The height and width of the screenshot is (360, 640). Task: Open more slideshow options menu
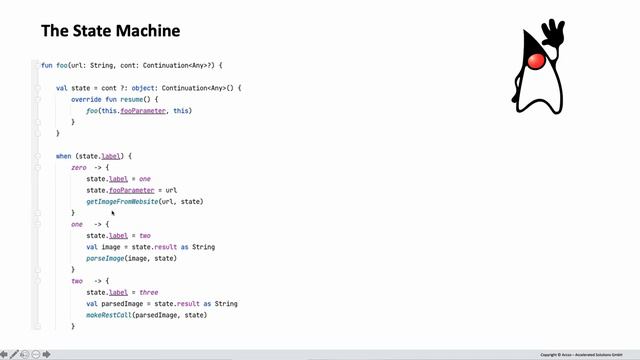[36, 354]
